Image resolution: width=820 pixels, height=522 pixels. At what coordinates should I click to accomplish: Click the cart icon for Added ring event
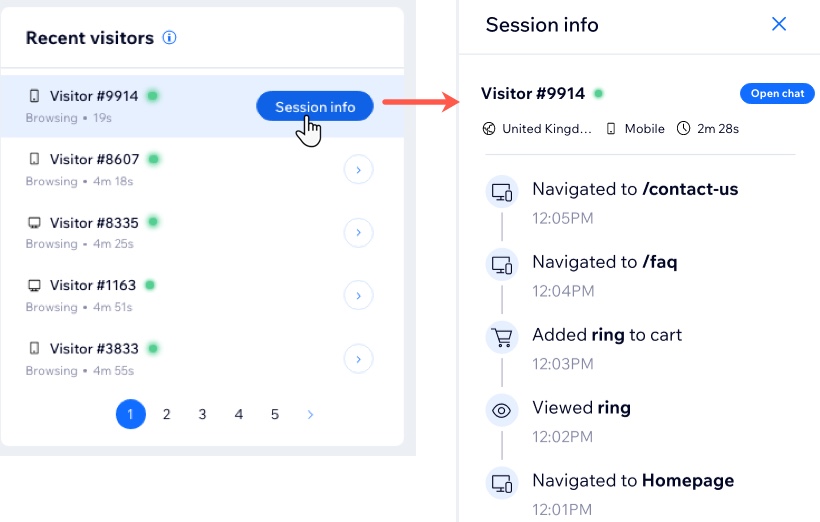(502, 337)
